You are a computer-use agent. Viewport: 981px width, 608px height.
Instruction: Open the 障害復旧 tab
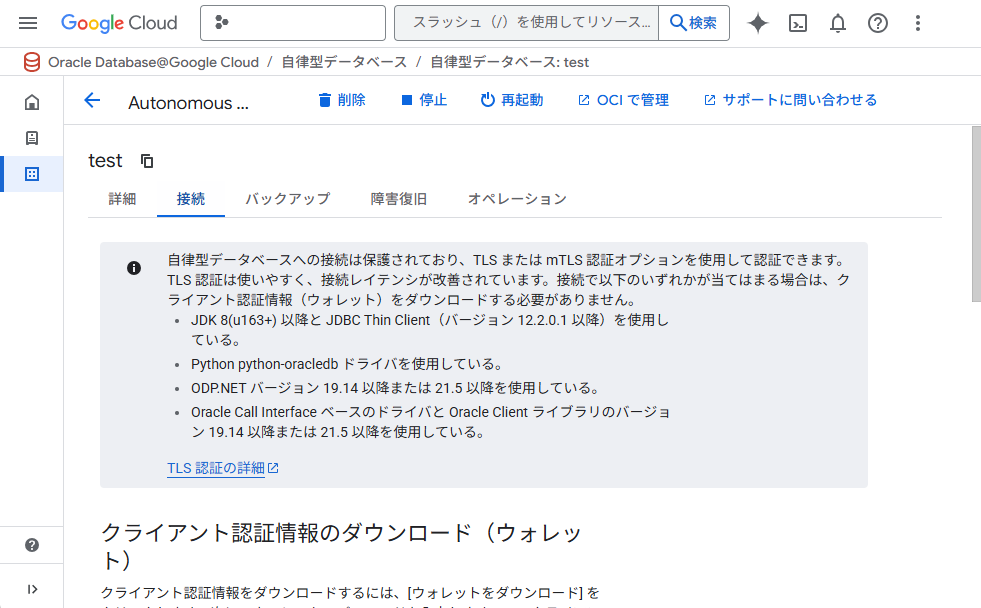click(398, 199)
